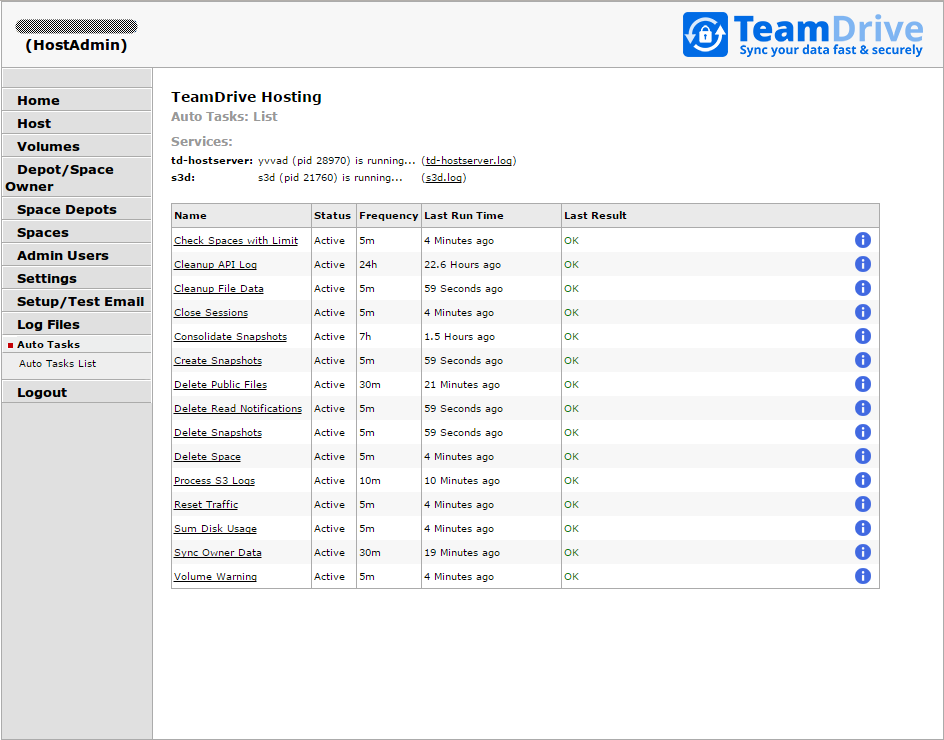Image resolution: width=944 pixels, height=740 pixels.
Task: Click Logout in the sidebar
Action: coord(76,392)
